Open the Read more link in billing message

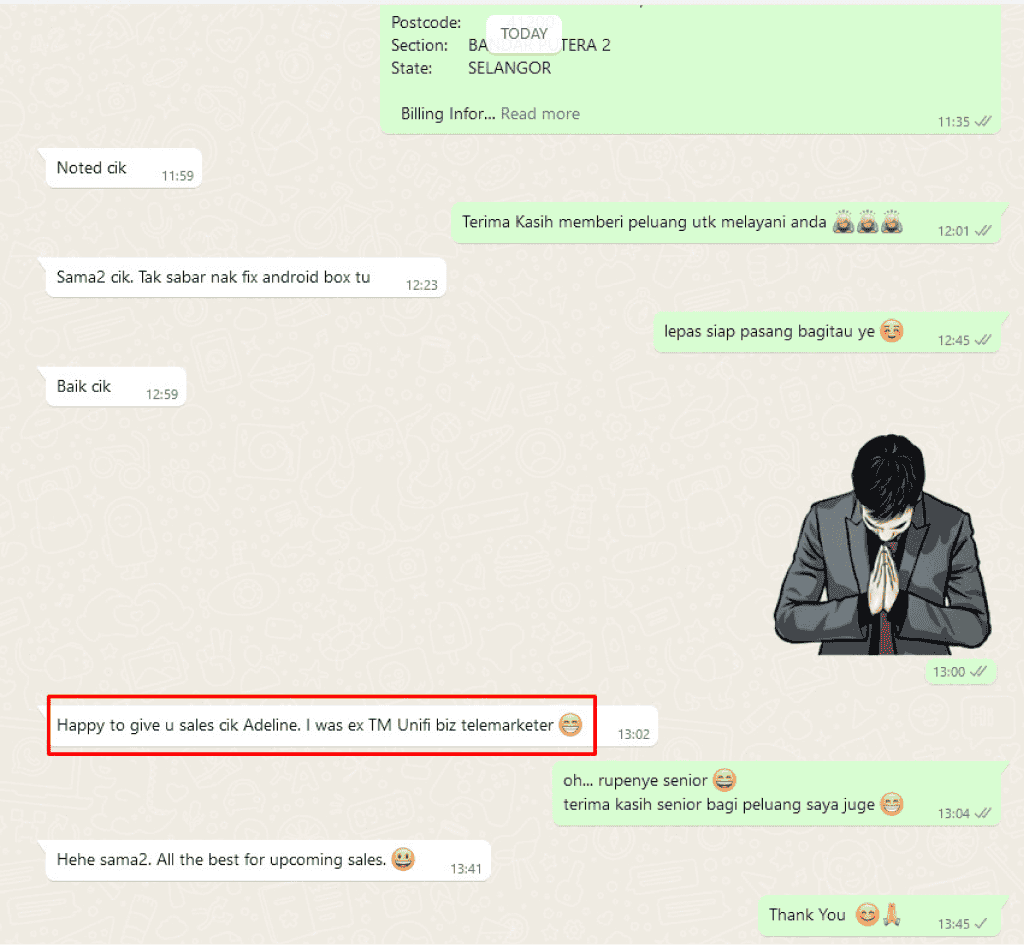[x=539, y=114]
